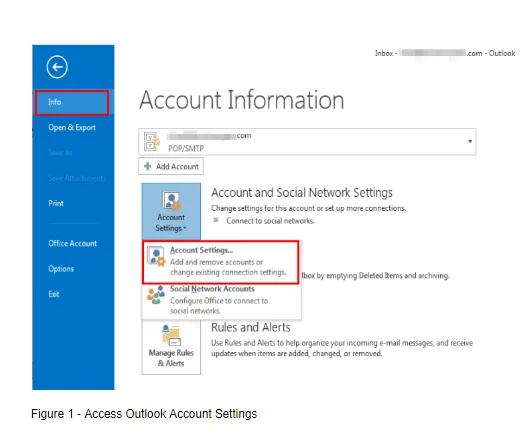The height and width of the screenshot is (432, 522).
Task: Click the Manage Rules & Alerts folder icon
Action: point(171,335)
